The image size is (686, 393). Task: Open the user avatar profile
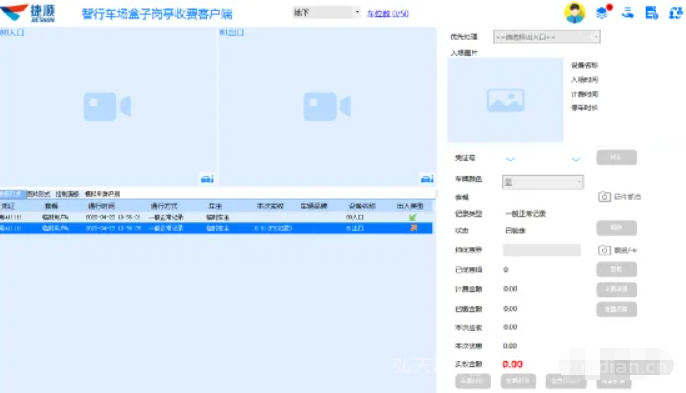pos(574,13)
